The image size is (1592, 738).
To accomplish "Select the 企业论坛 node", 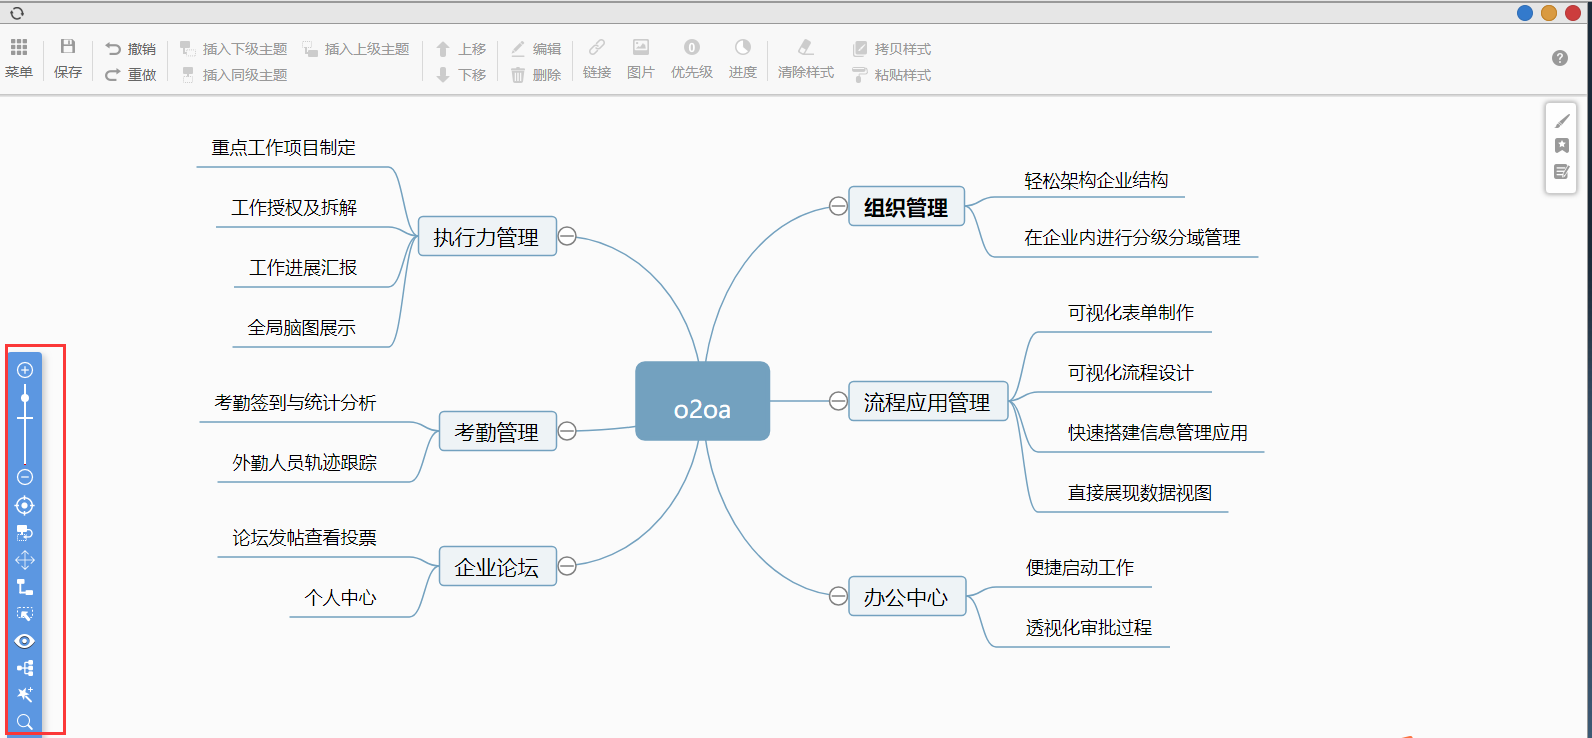I will (497, 566).
